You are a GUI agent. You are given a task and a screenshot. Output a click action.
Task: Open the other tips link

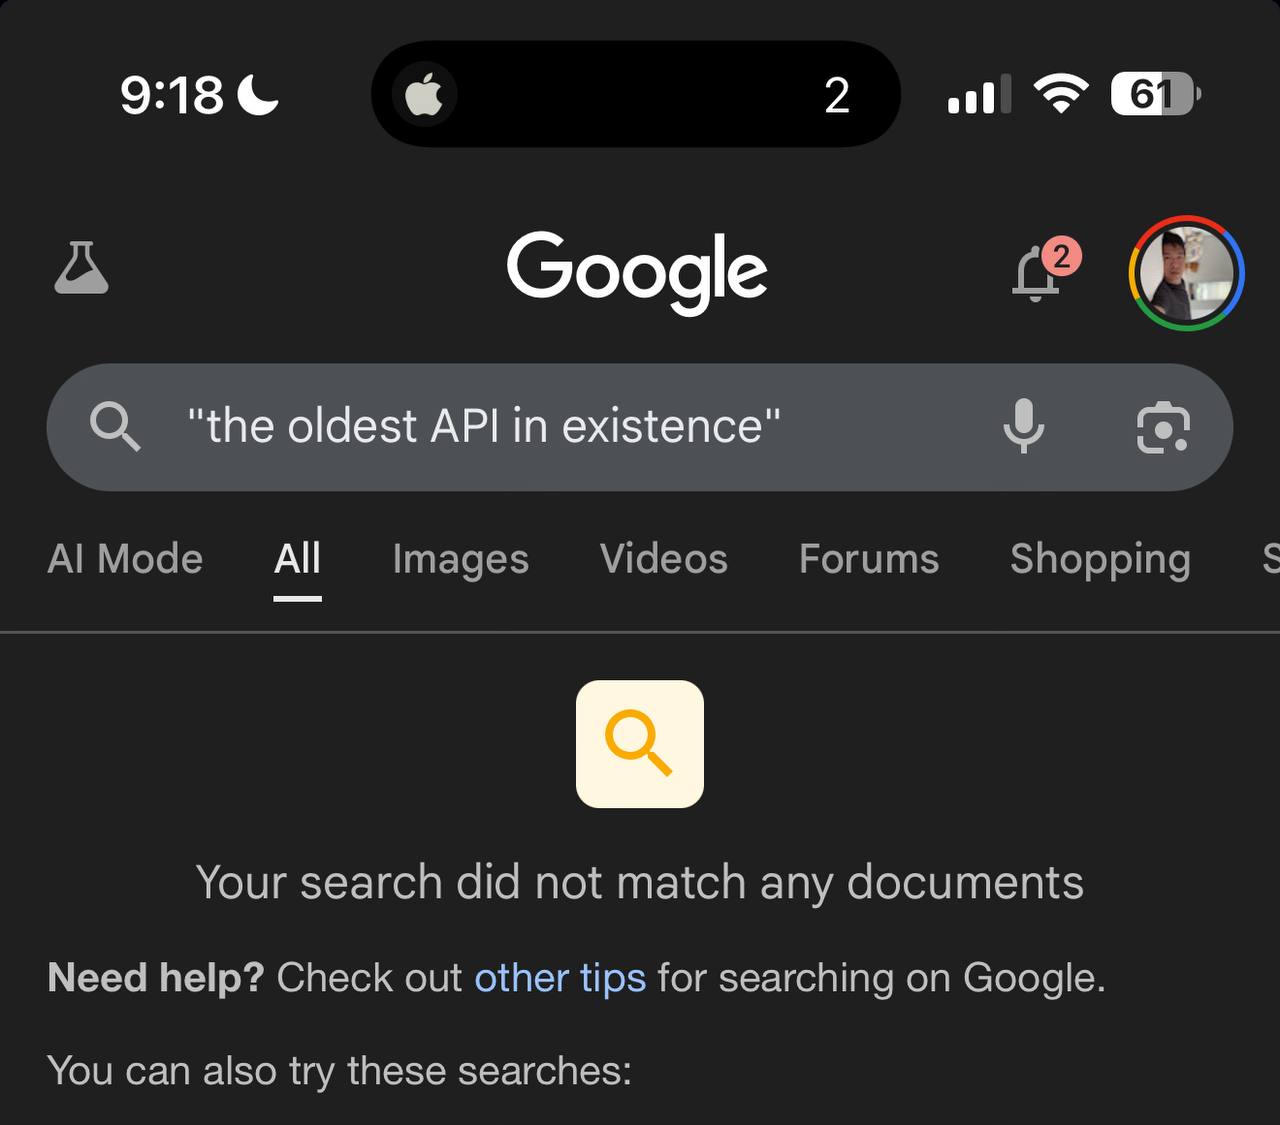560,977
